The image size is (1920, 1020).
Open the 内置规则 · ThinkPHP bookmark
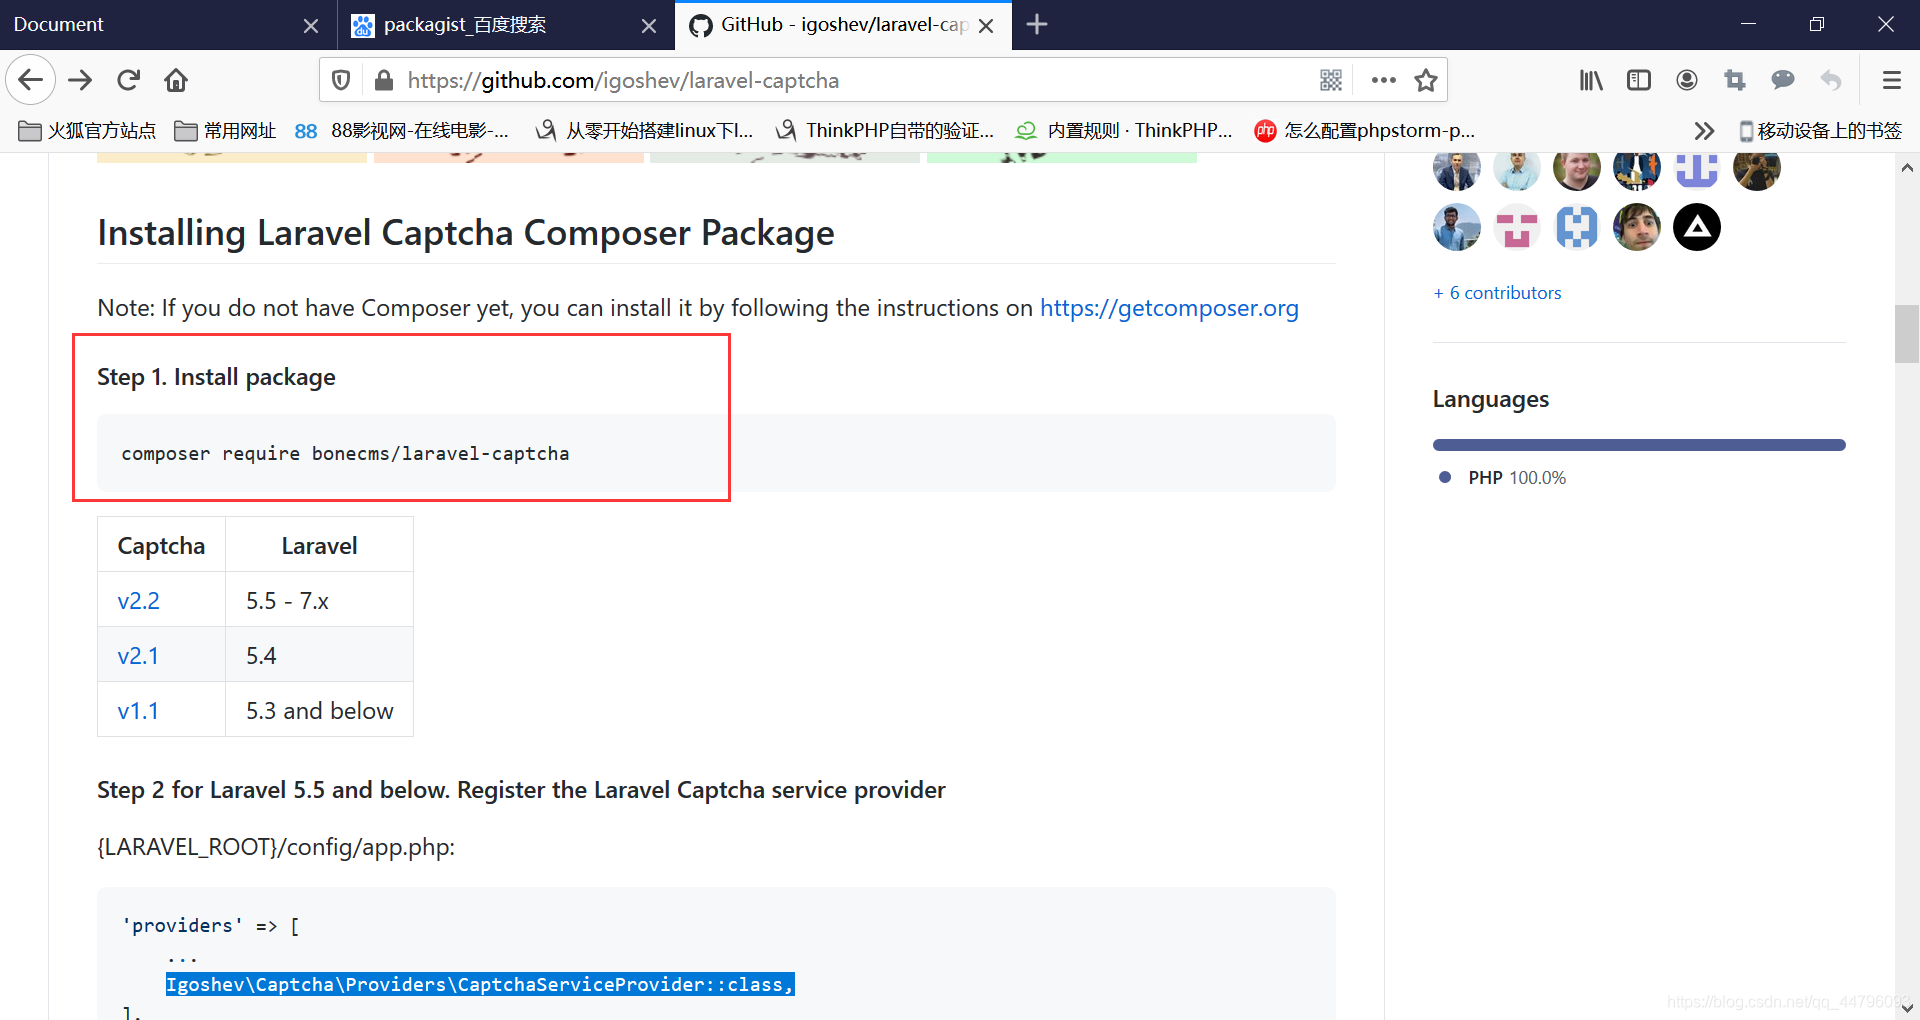pos(1124,131)
